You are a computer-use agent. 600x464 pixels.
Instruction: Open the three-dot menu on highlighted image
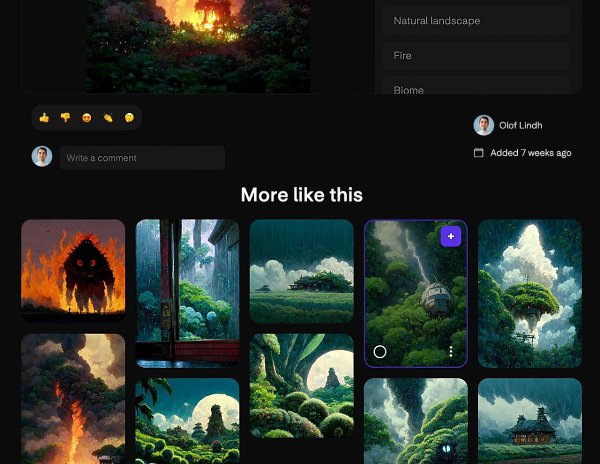451,351
